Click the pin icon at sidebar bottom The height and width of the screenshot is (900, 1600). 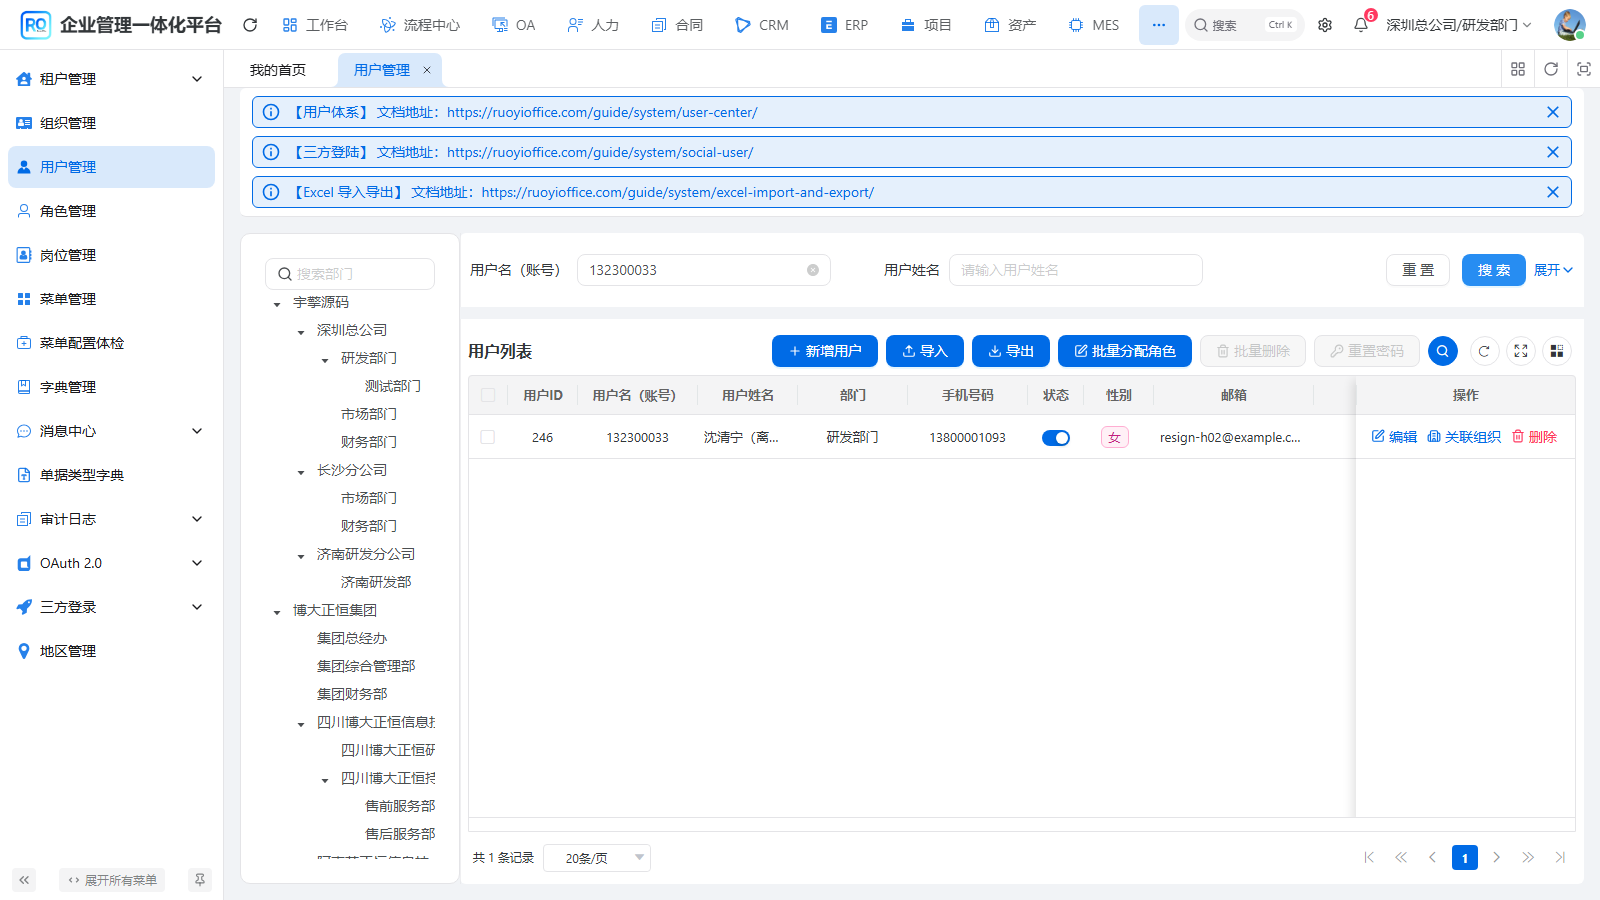click(x=200, y=880)
